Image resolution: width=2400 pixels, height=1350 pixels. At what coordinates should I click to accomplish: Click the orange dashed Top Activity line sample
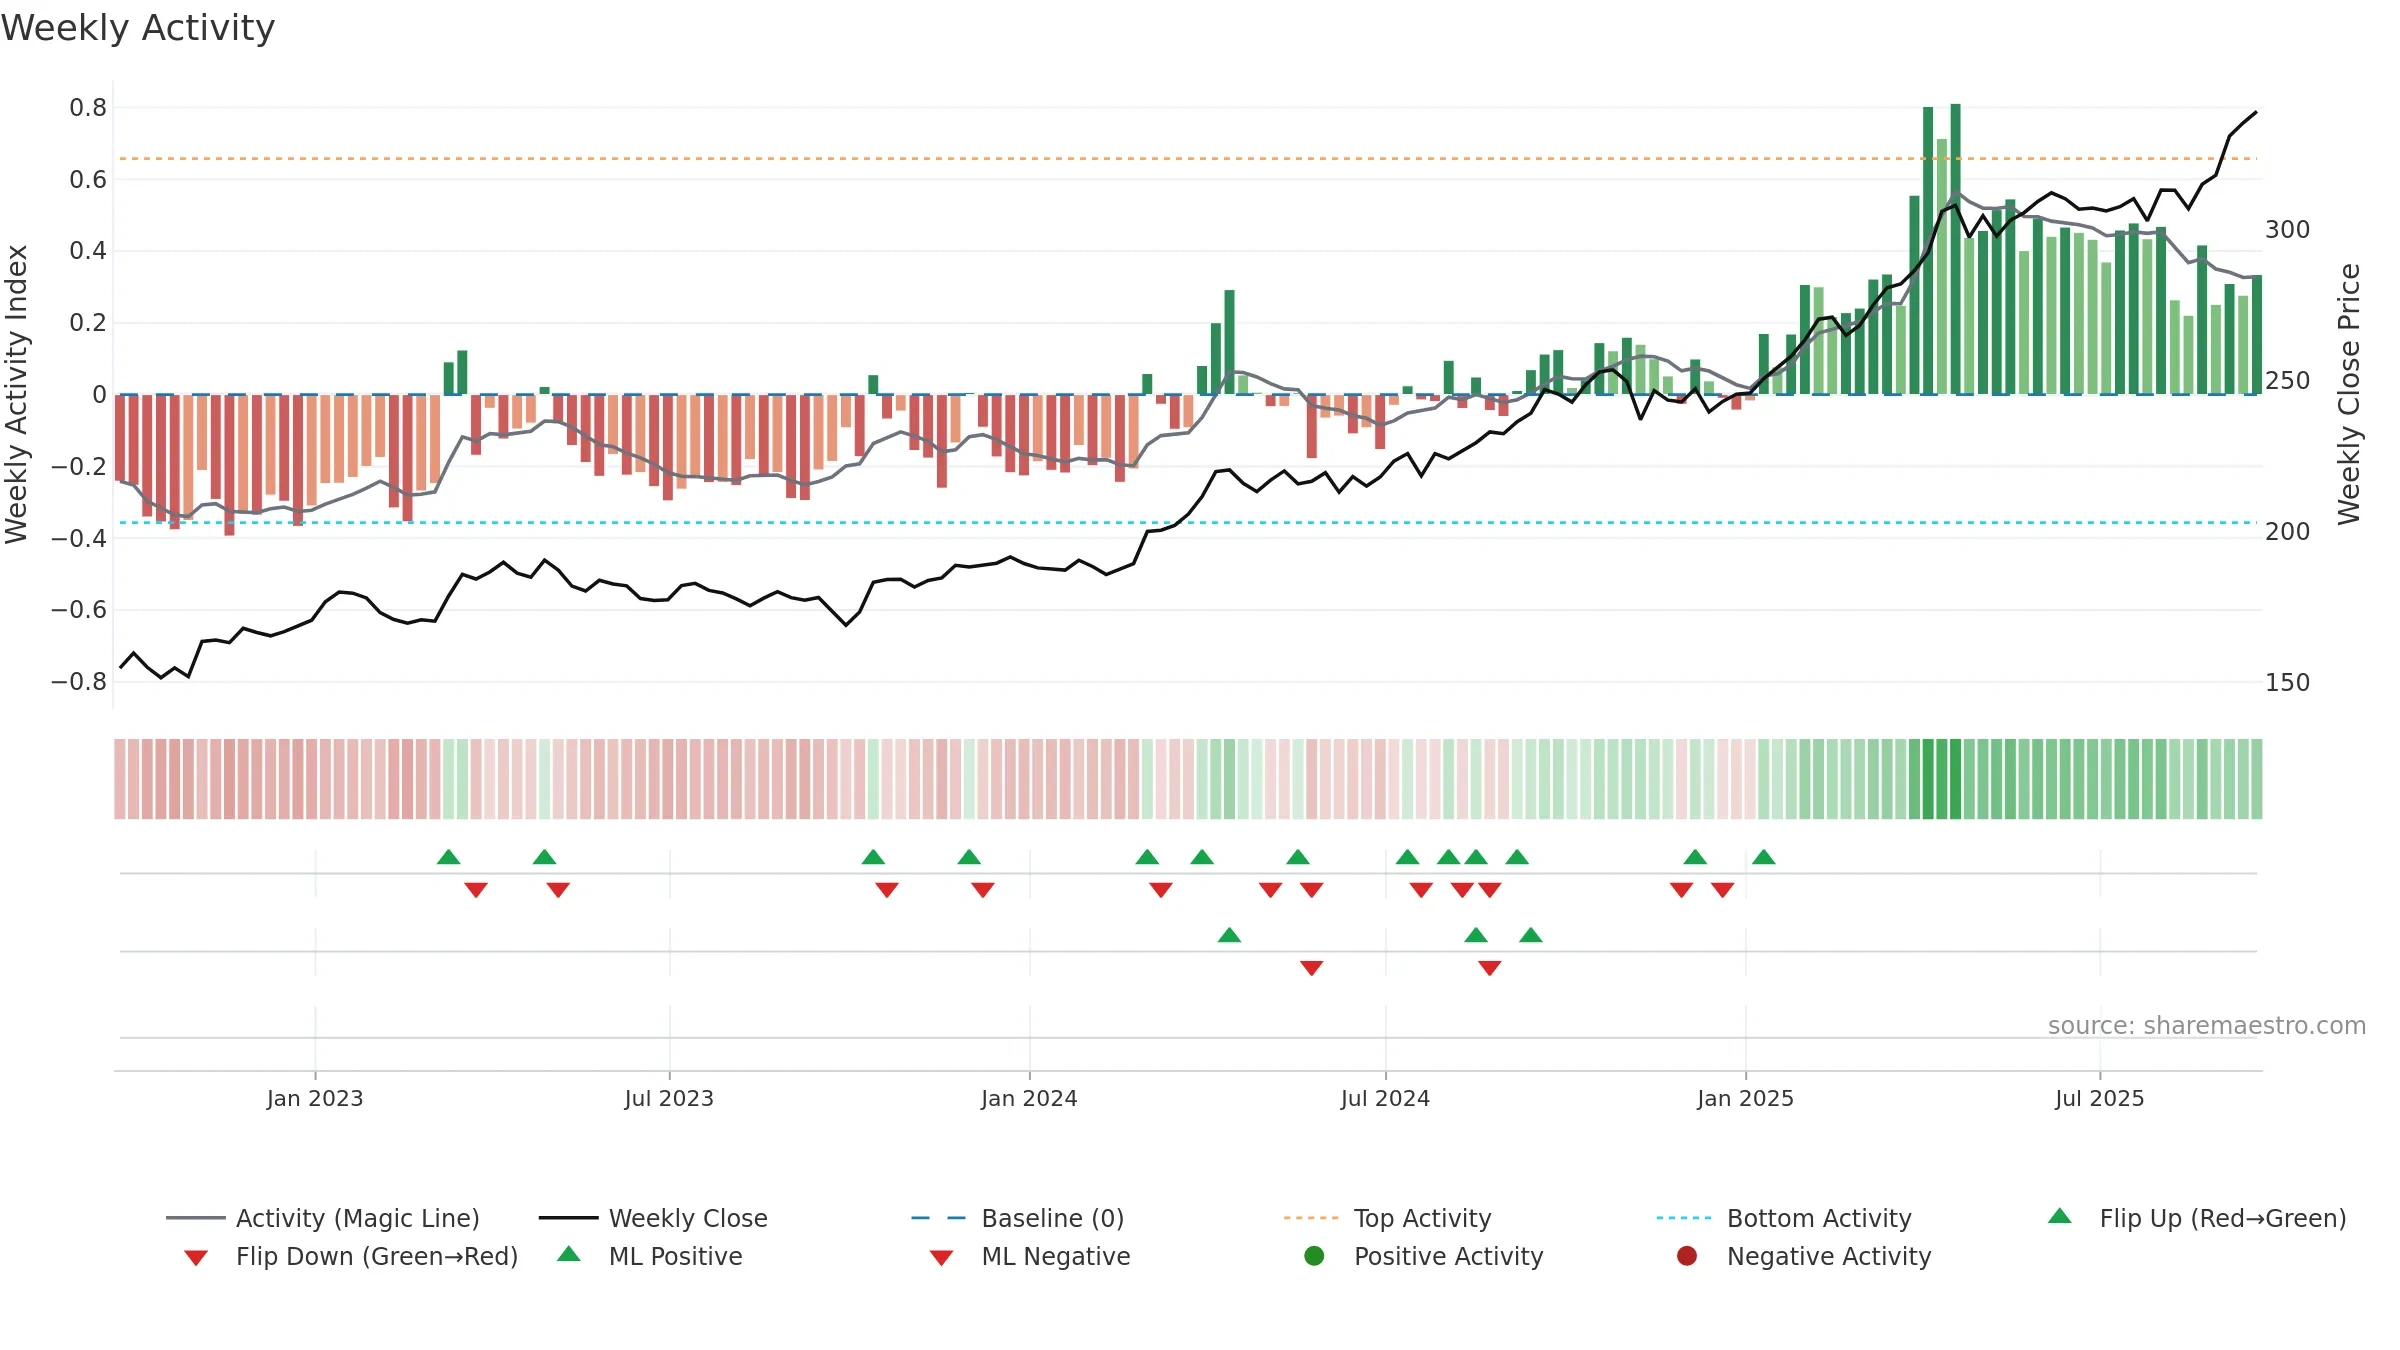click(x=1311, y=1218)
